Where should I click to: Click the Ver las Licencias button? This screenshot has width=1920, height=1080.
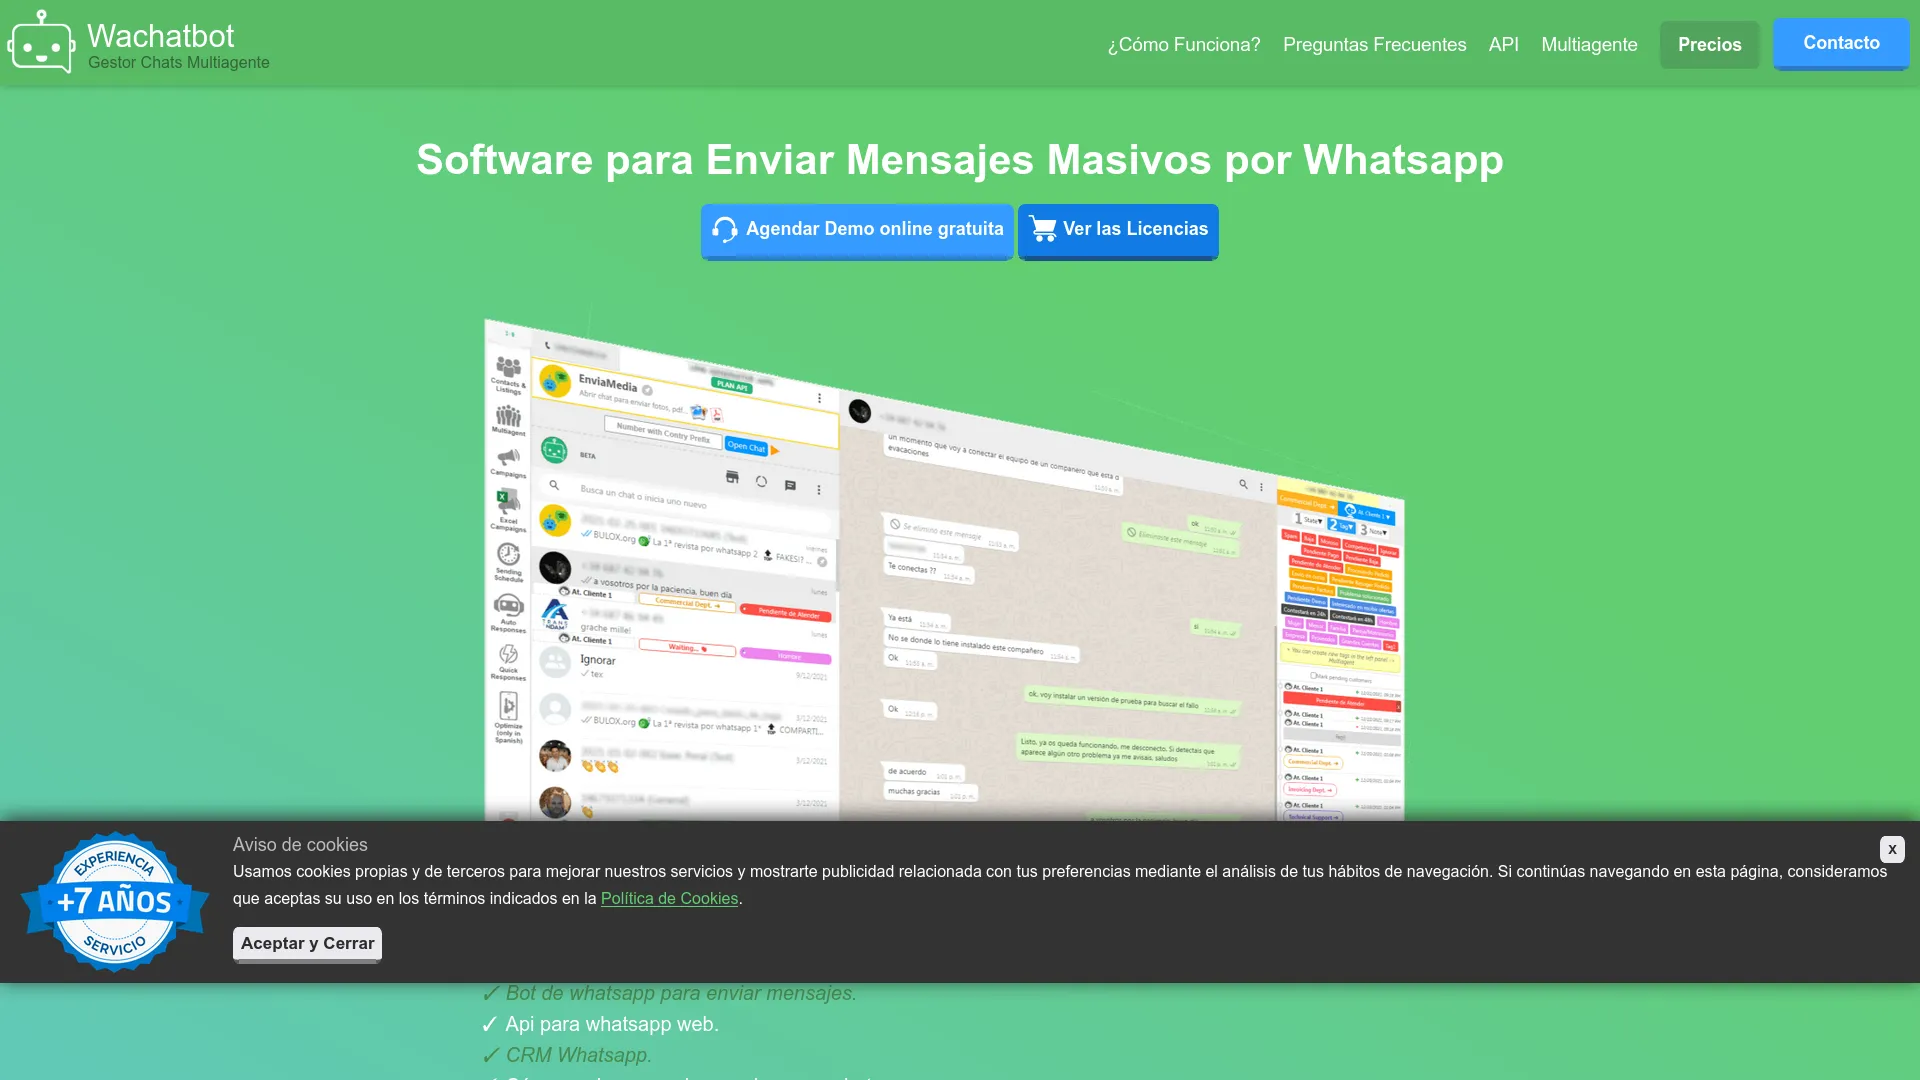(1118, 231)
